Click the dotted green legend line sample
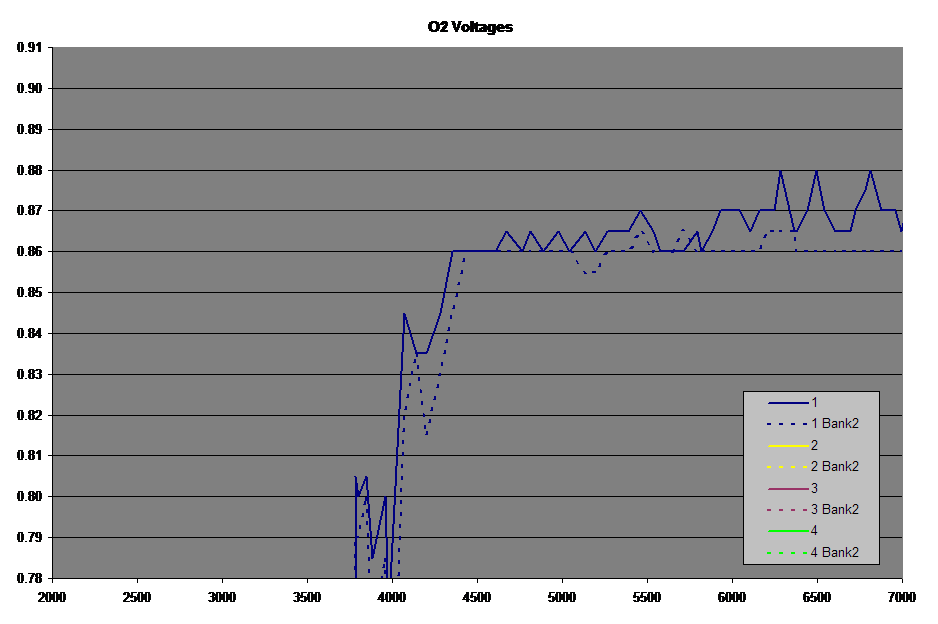Viewport: 938px width, 624px height. point(786,553)
